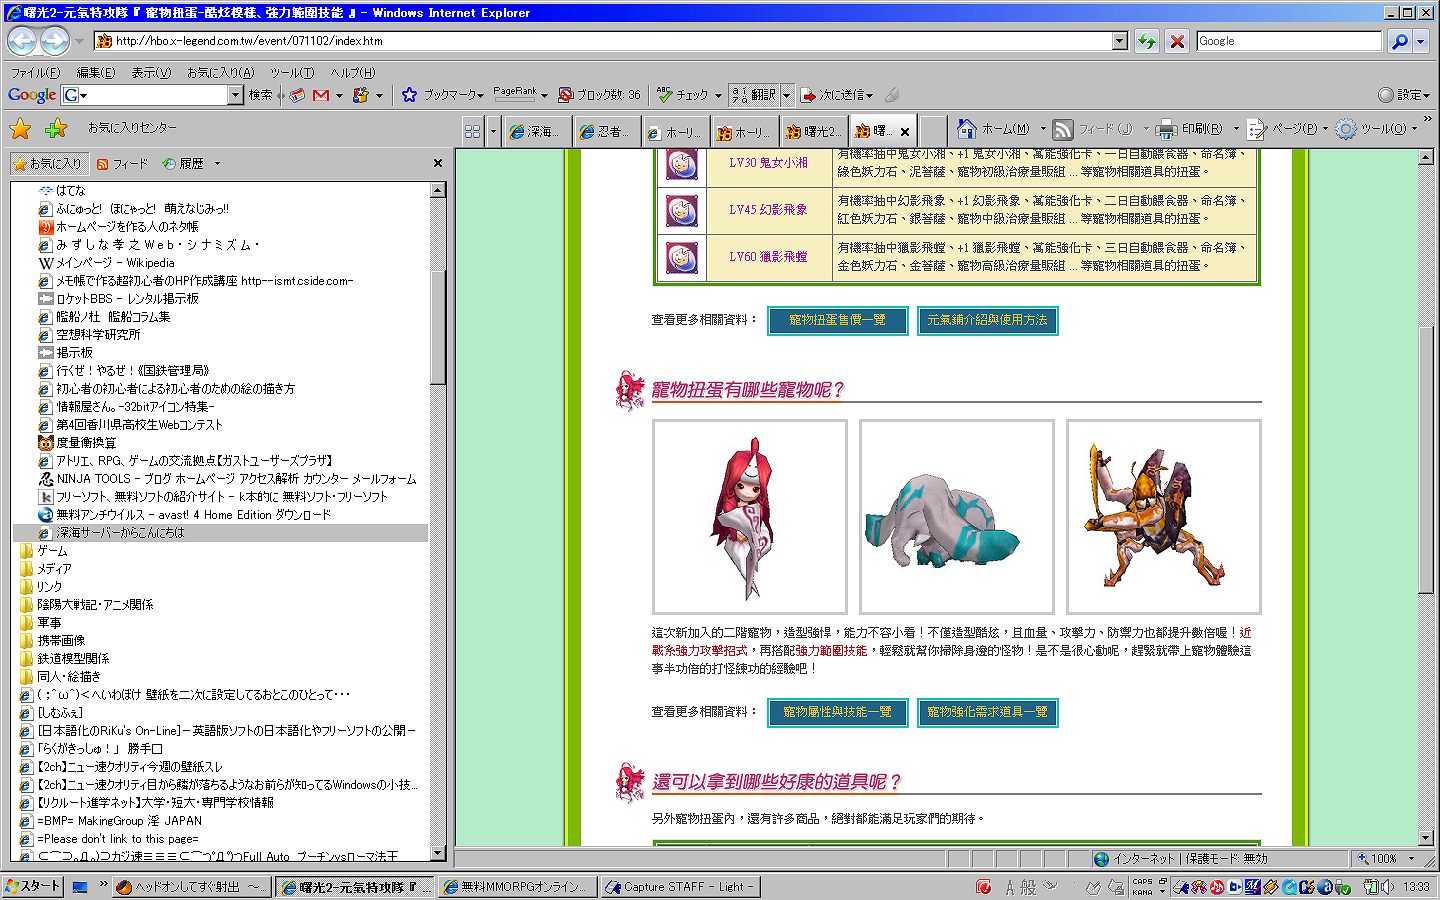Open the Favorites Center star icon
The height and width of the screenshot is (900, 1440).
click(20, 128)
